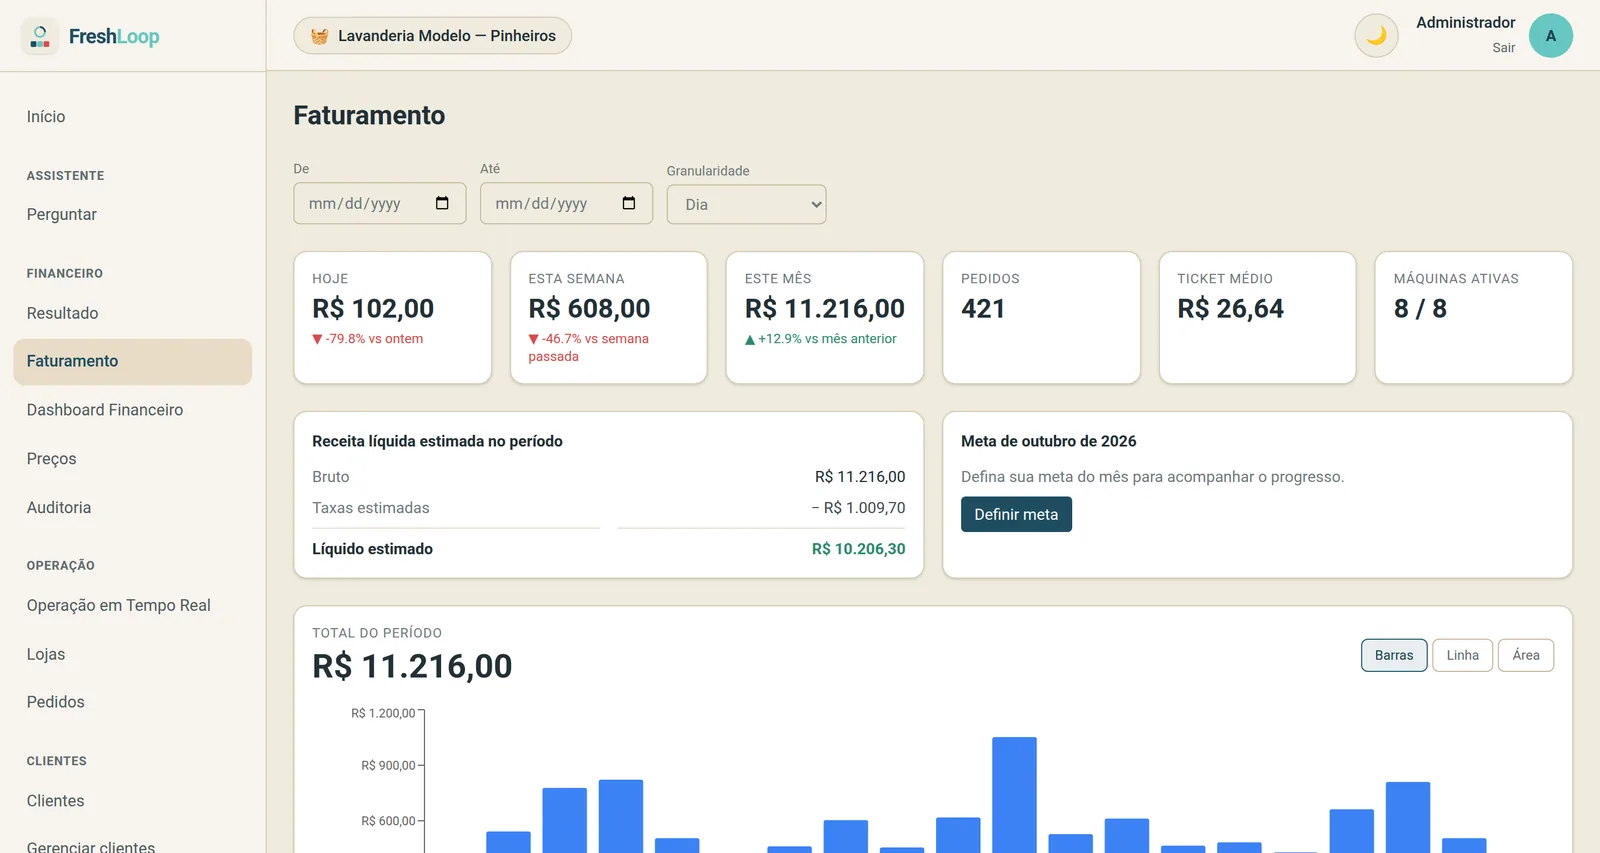Click the Hoje R$ 102,00 card
The image size is (1600, 853).
coord(393,317)
